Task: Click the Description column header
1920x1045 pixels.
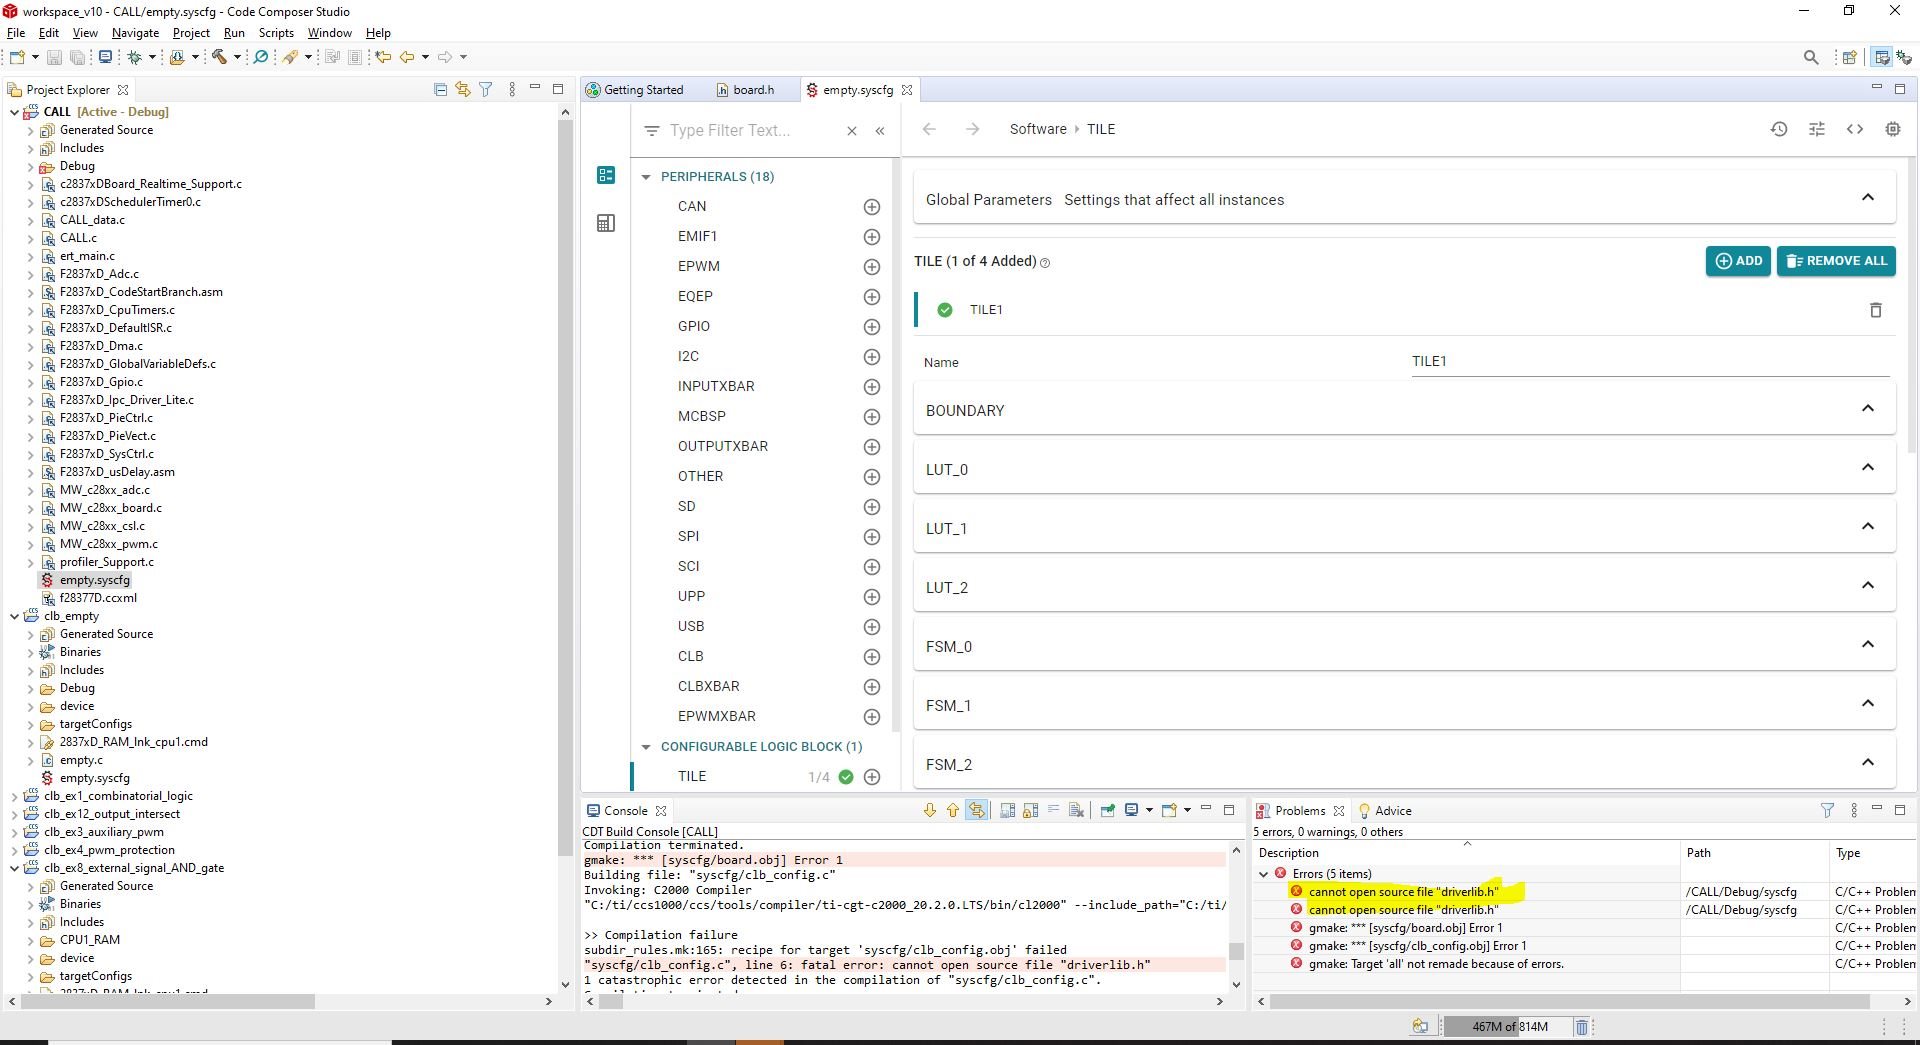Action: point(1467,853)
